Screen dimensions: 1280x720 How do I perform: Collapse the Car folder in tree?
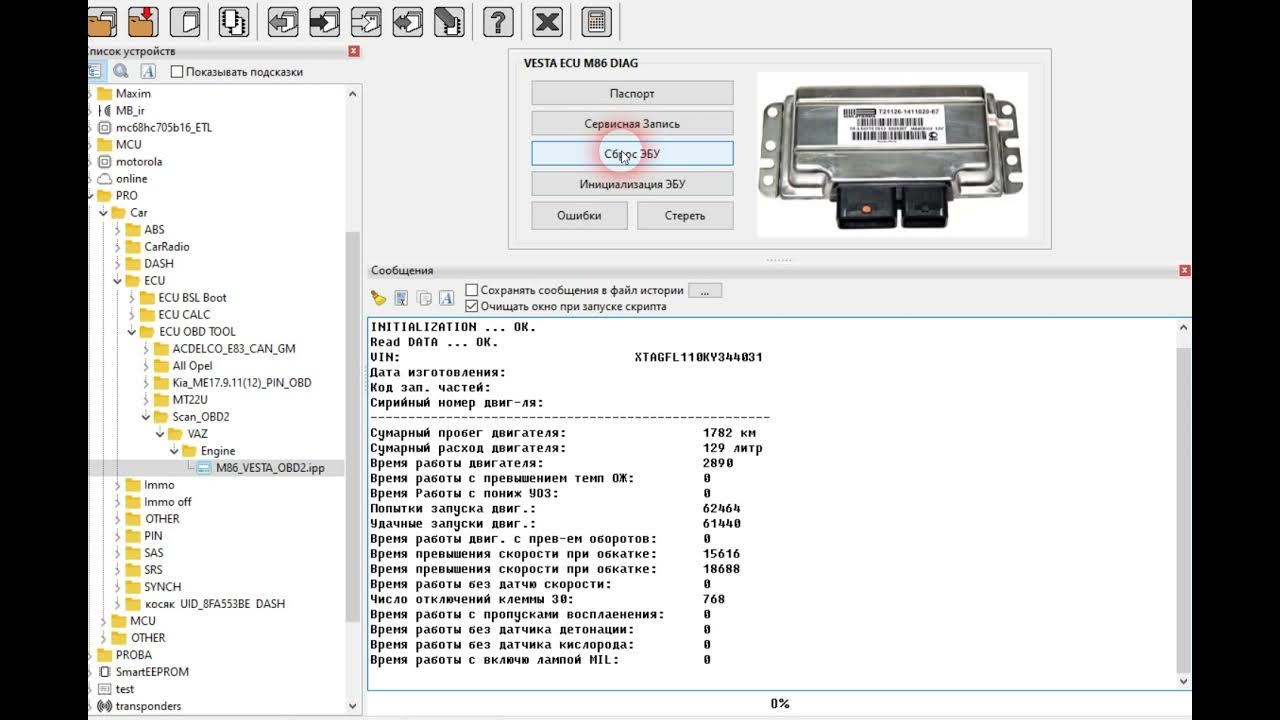point(103,213)
